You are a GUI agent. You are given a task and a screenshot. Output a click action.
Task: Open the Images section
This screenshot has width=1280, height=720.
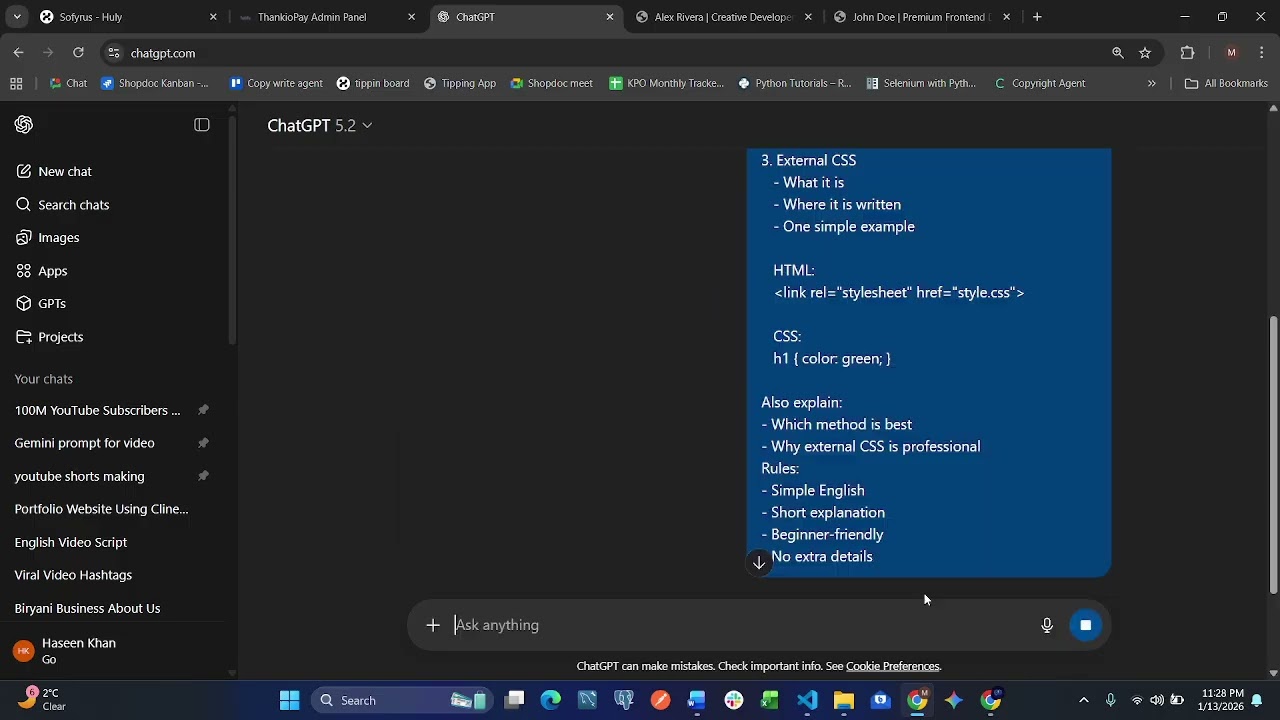point(58,238)
